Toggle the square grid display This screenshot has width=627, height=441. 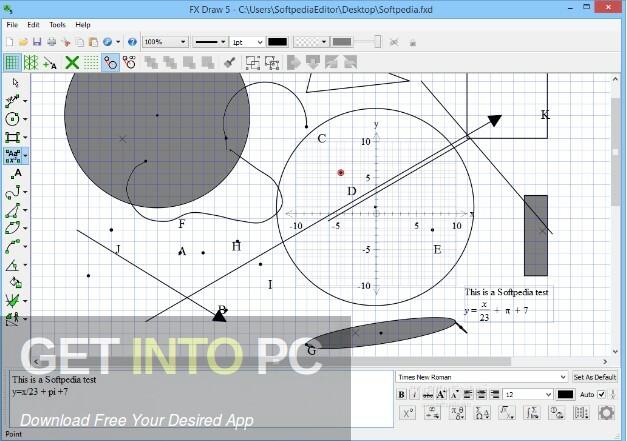(12, 62)
